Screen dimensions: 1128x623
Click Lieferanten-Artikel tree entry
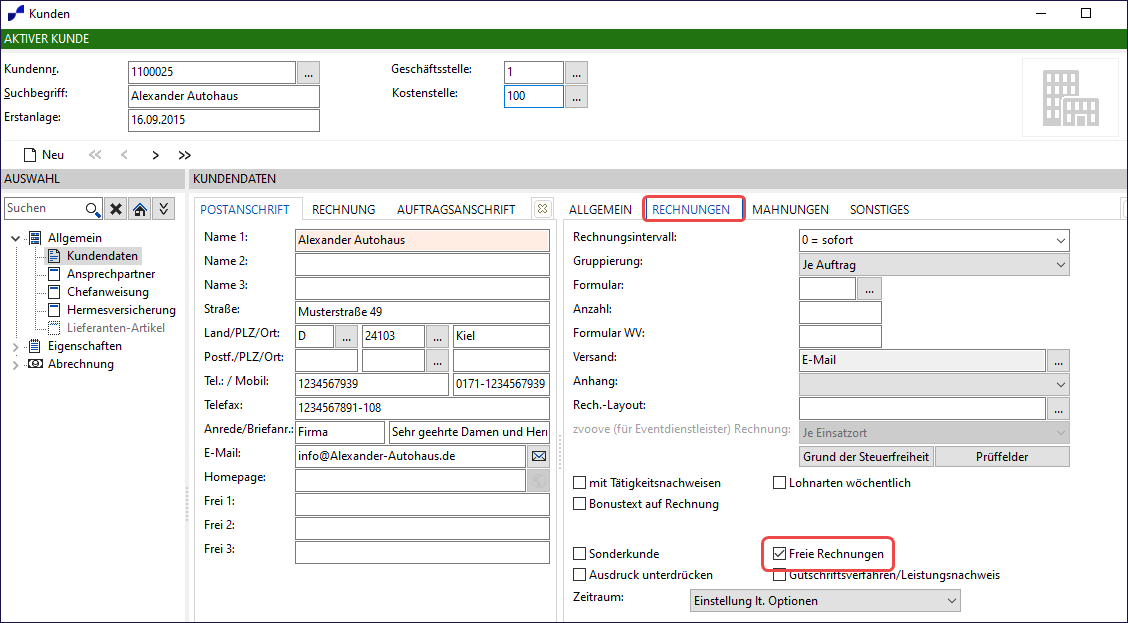pyautogui.click(x=116, y=328)
